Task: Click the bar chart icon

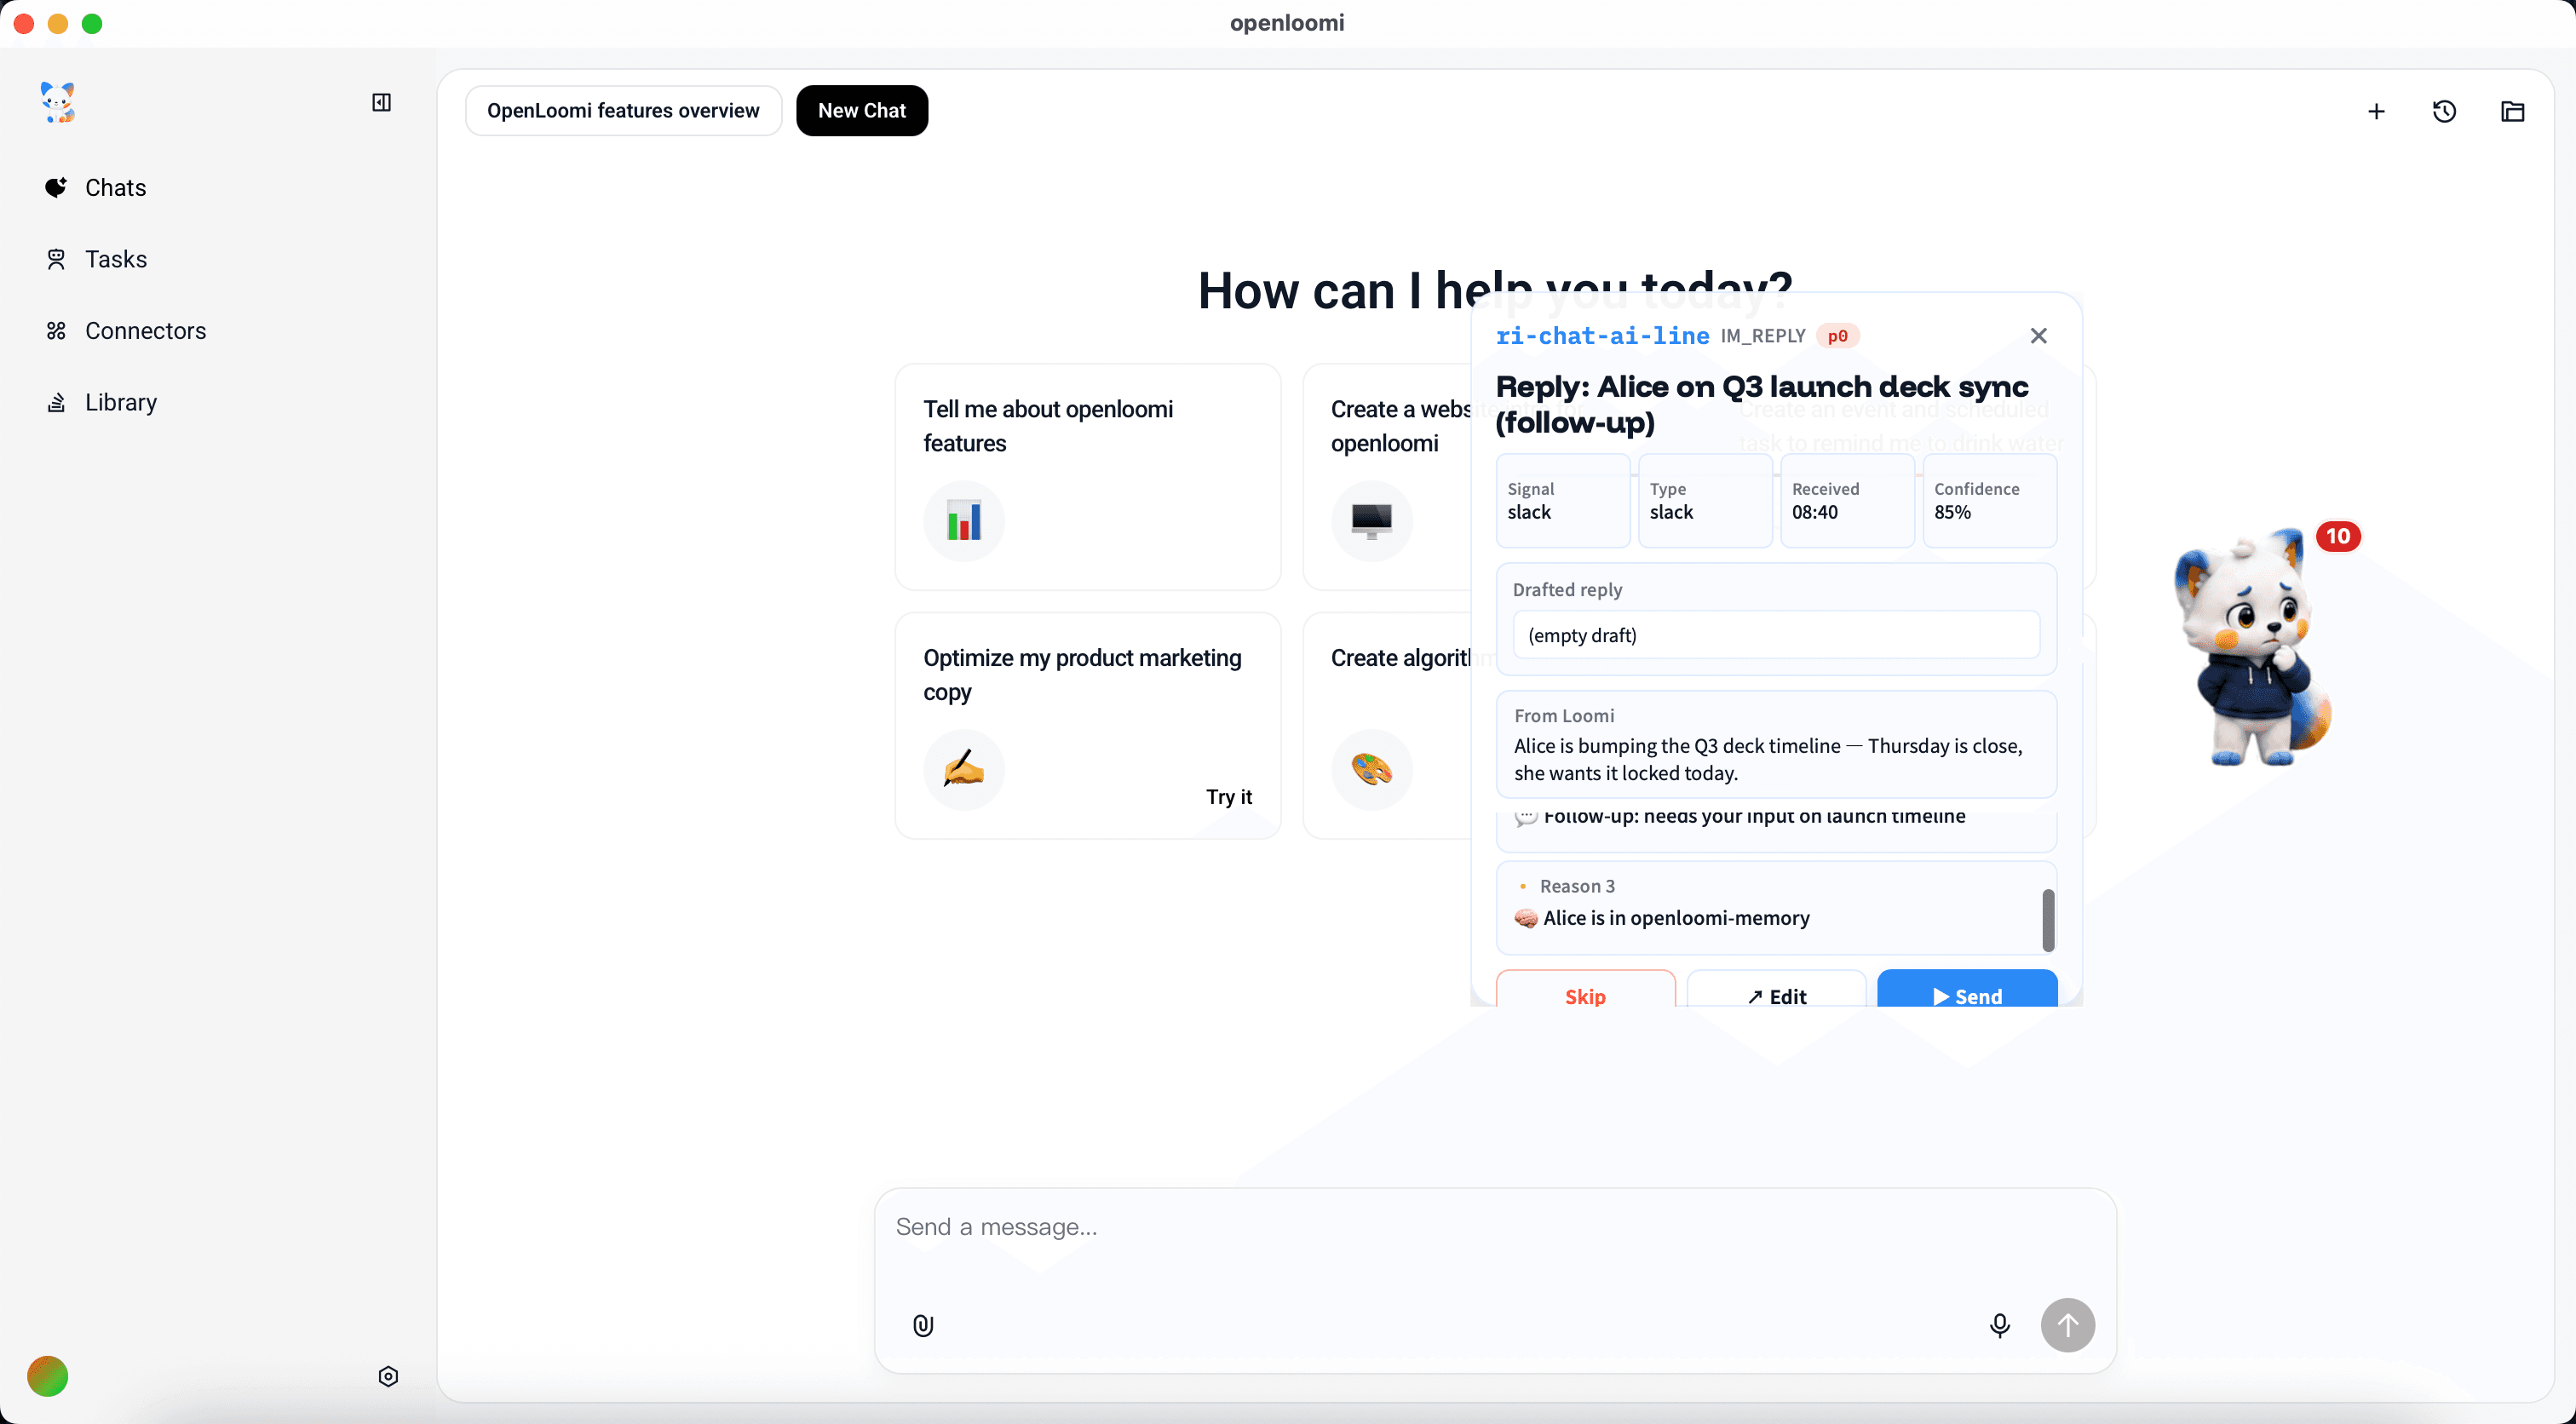Action: 963,520
